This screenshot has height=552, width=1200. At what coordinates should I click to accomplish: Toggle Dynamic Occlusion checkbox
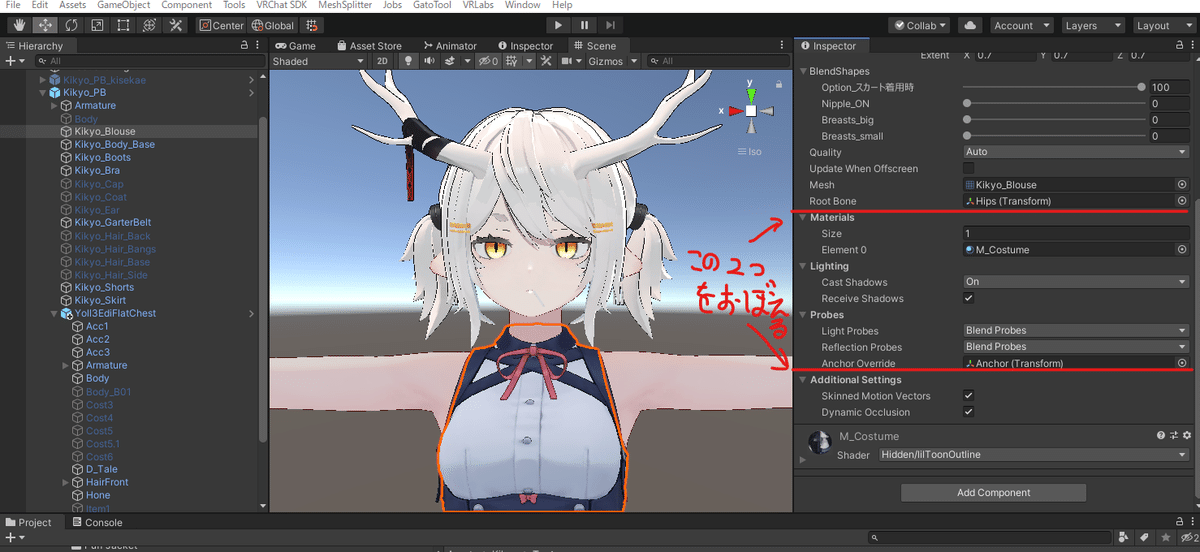click(x=968, y=412)
